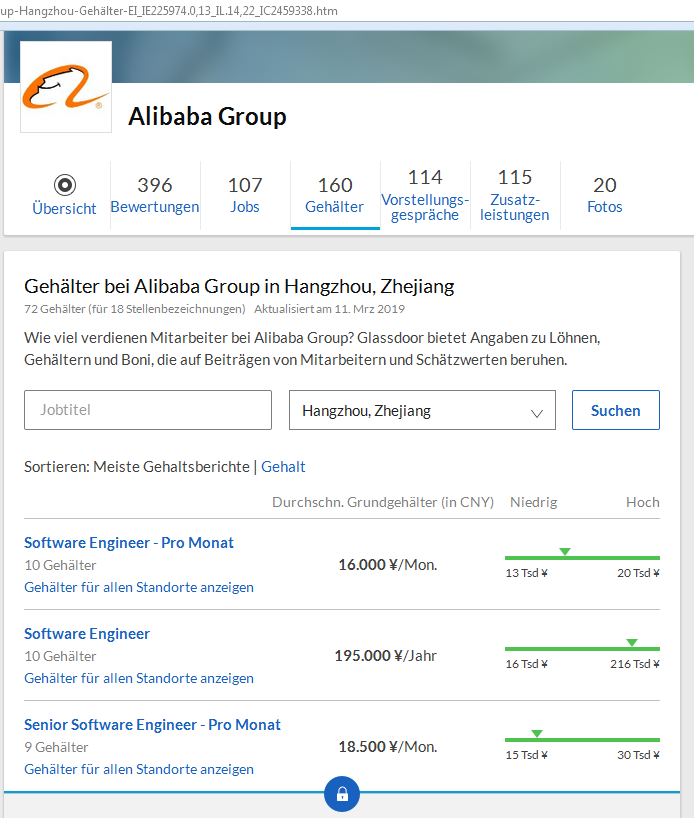Open the Hangzhou, Zhejiang location dropdown
Image resolution: width=694 pixels, height=818 pixels.
[x=422, y=410]
